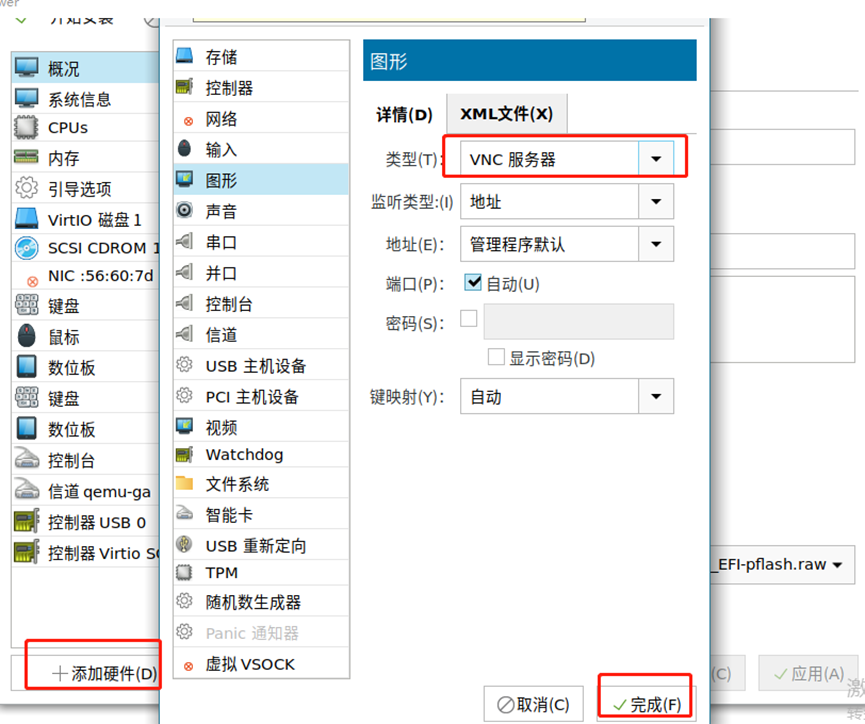The height and width of the screenshot is (724, 865).
Task: Select the 随机数生成器 gear icon
Action: [185, 601]
